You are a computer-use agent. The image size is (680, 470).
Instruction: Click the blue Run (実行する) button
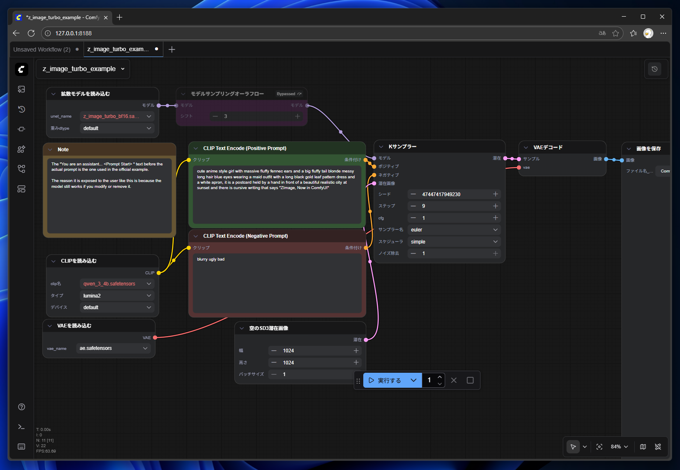384,380
